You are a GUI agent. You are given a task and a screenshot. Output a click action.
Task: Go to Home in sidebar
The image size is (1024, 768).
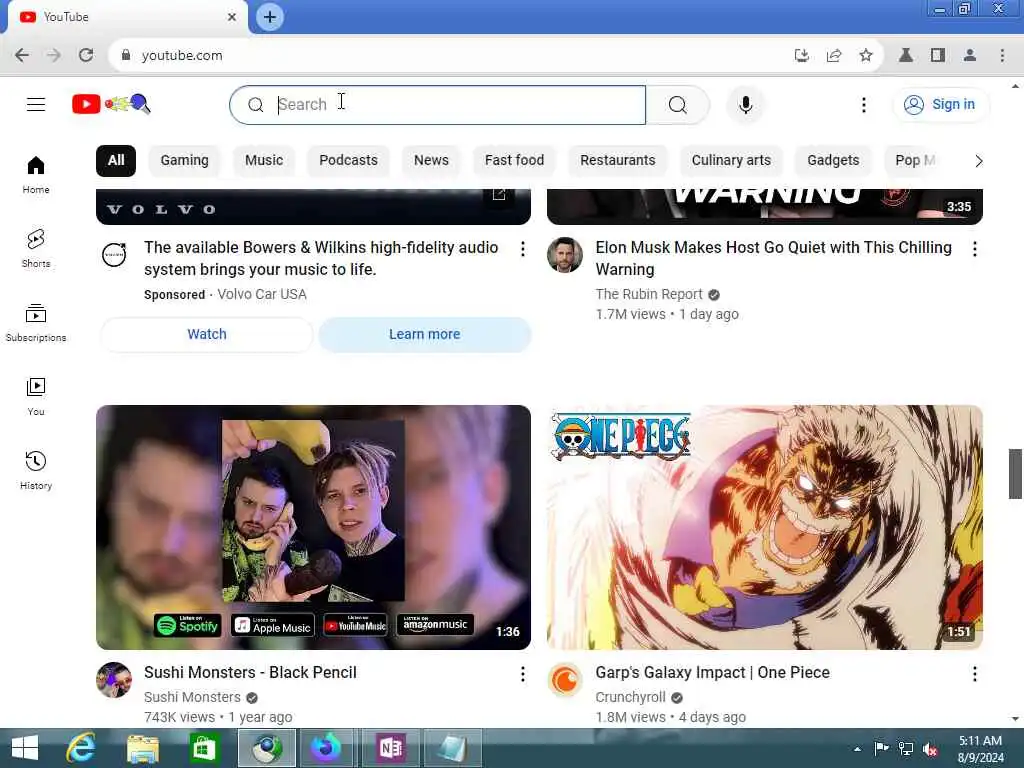pyautogui.click(x=36, y=175)
